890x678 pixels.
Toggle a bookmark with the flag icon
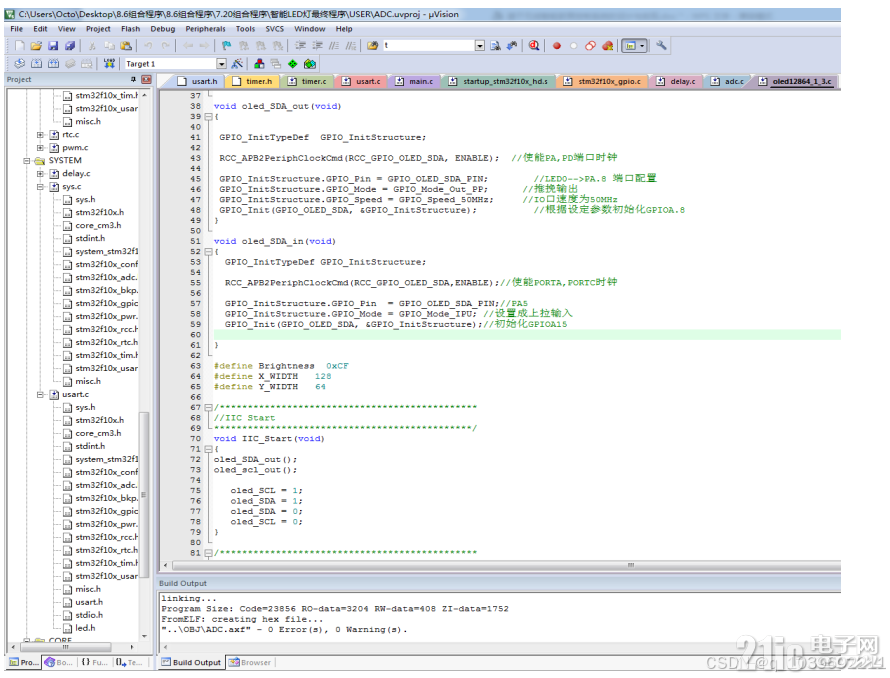tap(226, 45)
